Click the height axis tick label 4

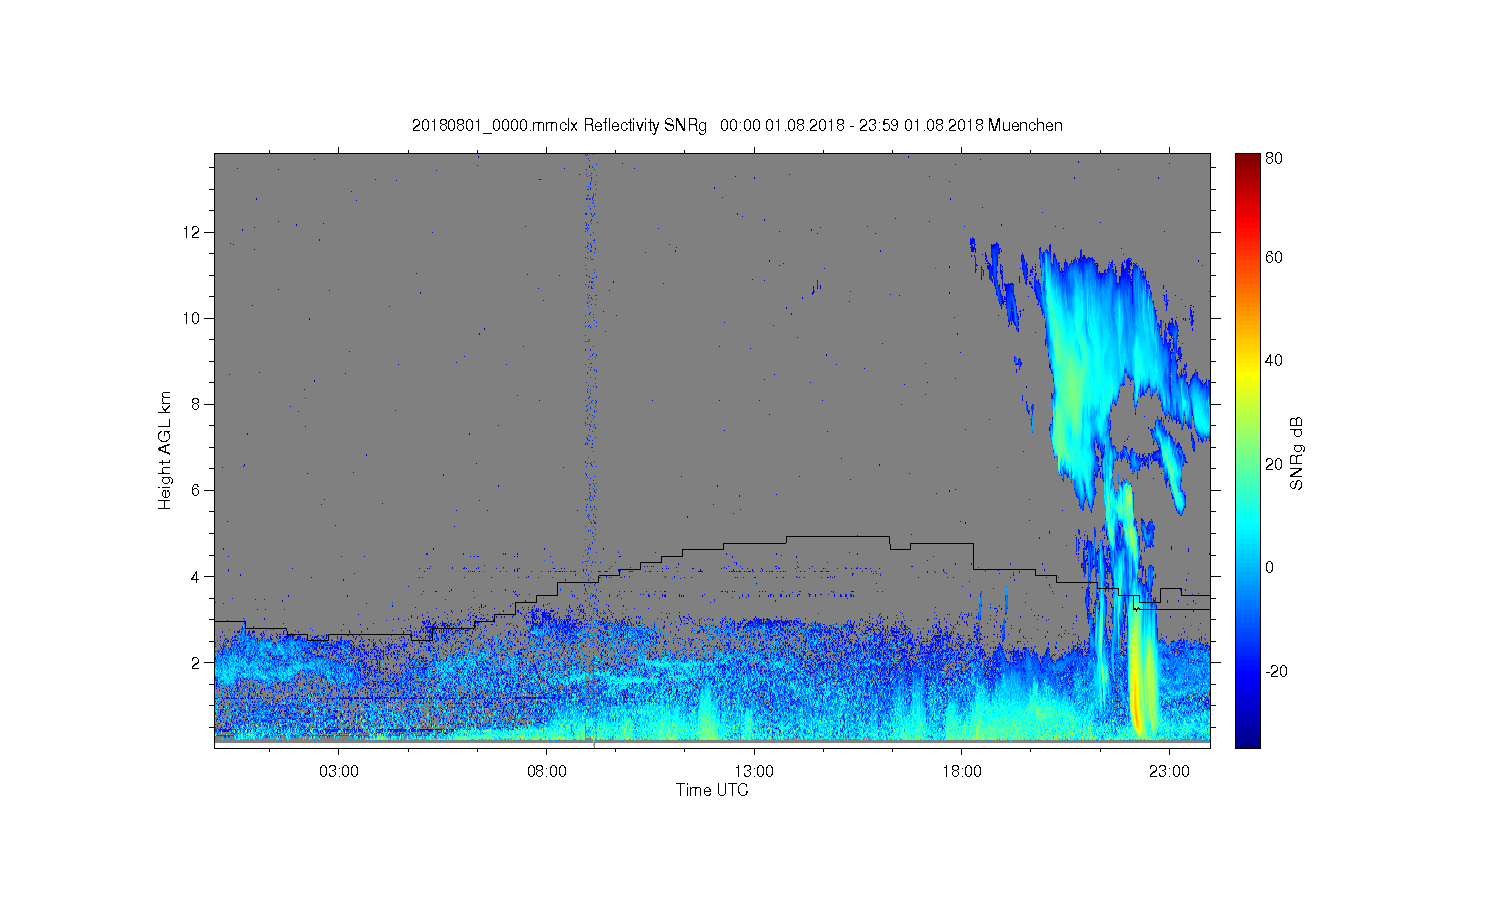(197, 576)
